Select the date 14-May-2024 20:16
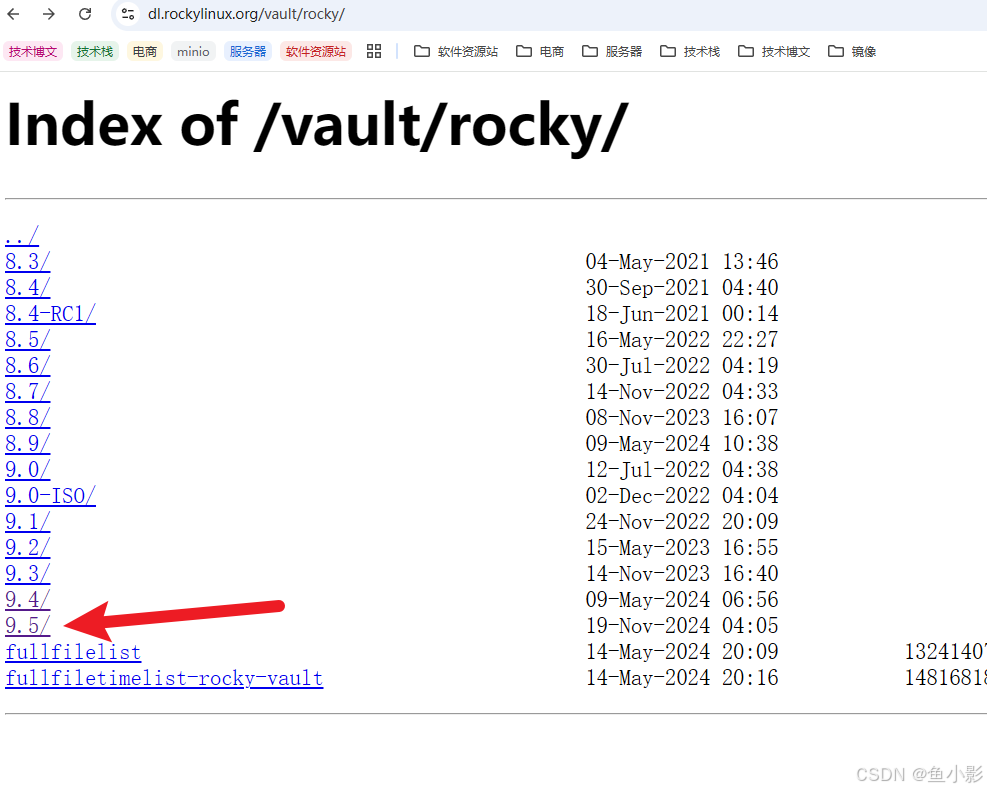Screen dimensions: 987x792 682,678
